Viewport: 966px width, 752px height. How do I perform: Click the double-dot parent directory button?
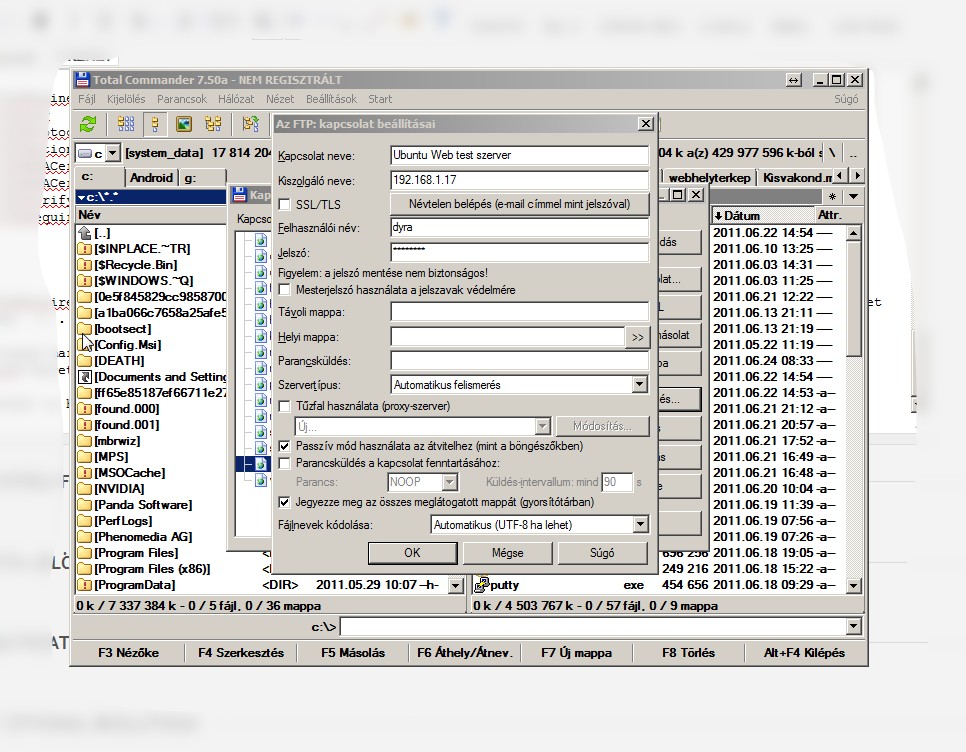(x=853, y=153)
